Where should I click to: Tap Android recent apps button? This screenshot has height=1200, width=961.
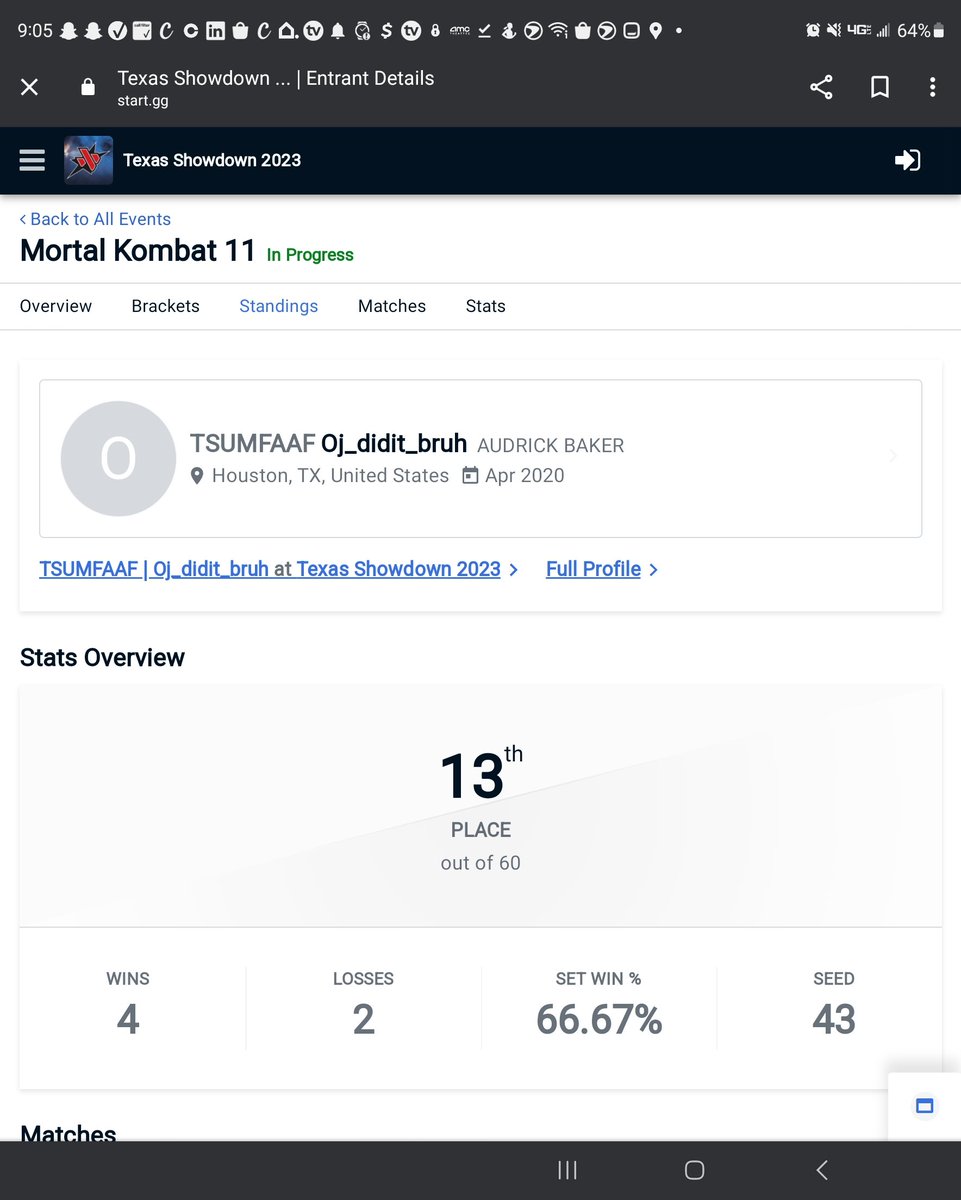pos(567,1170)
